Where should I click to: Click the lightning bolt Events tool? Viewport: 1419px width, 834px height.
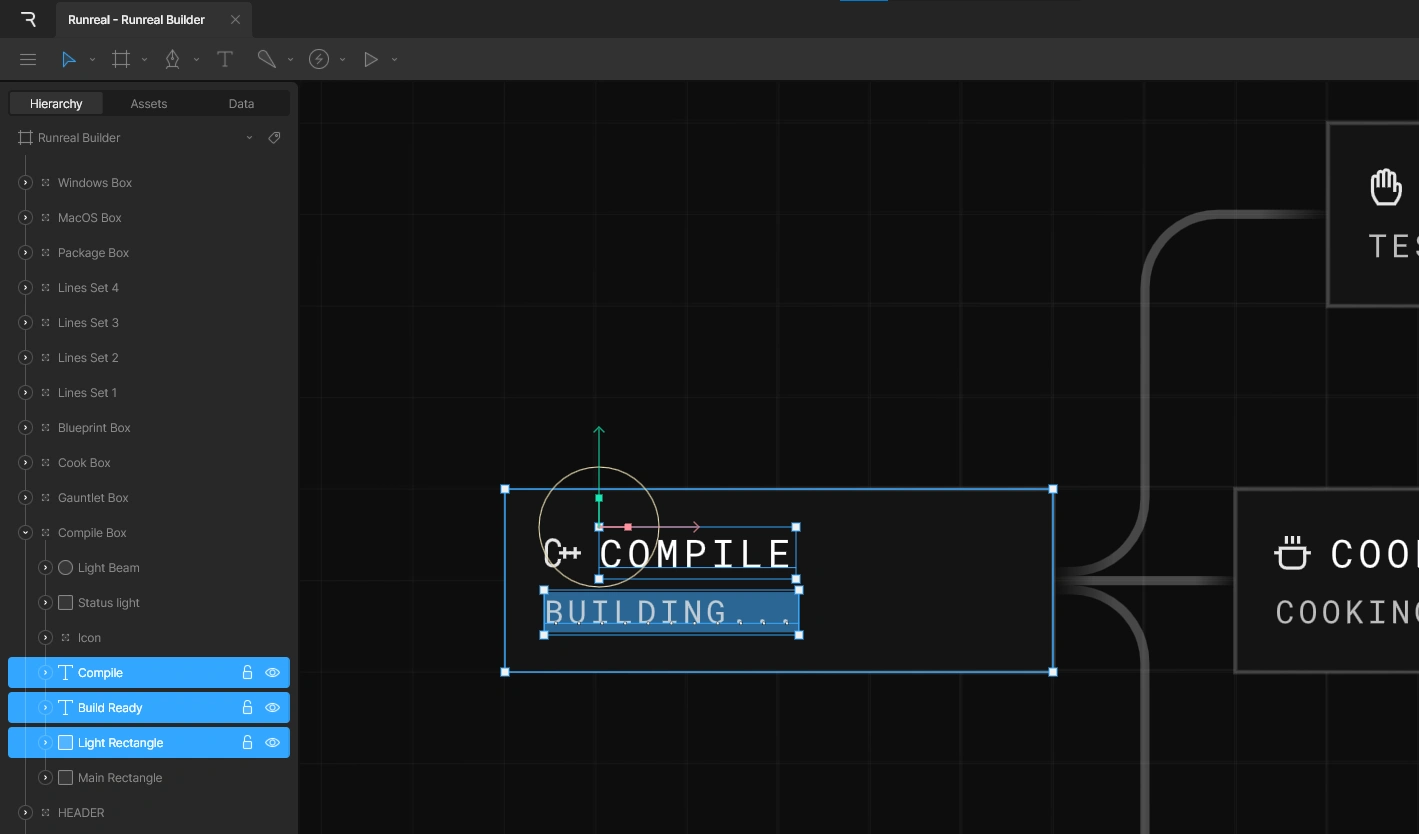(x=319, y=60)
